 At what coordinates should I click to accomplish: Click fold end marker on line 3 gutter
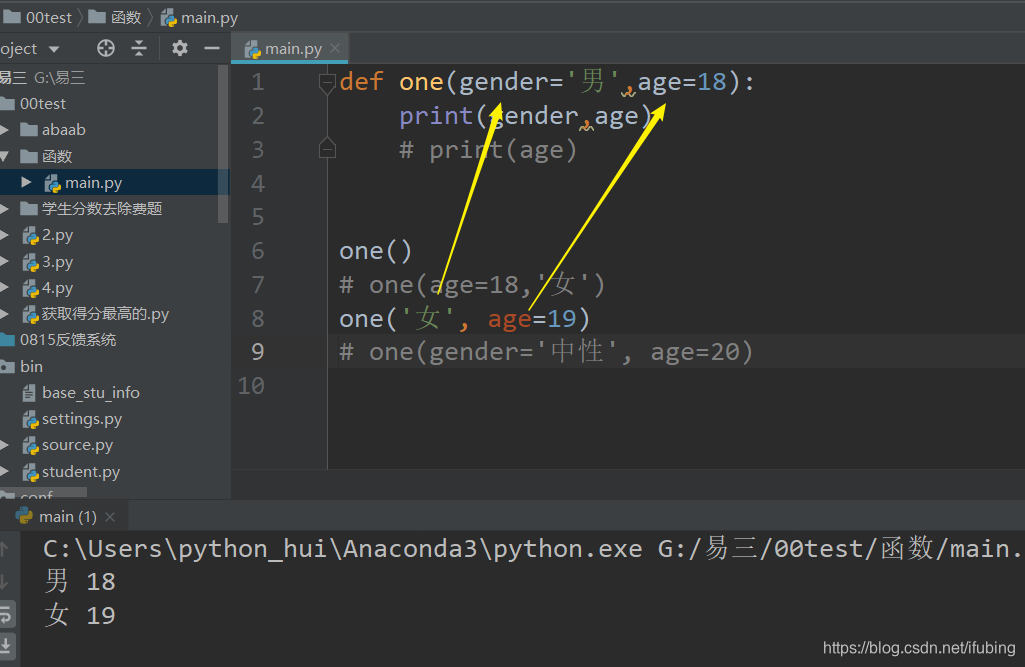pyautogui.click(x=327, y=149)
